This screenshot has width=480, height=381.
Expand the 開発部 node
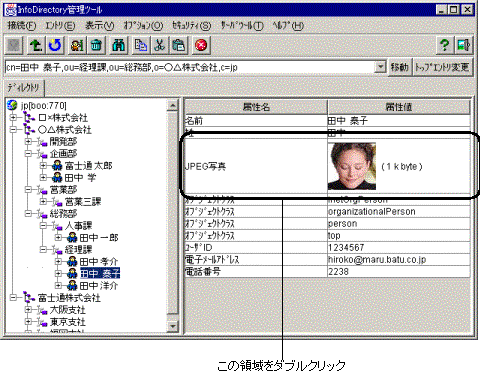click(28, 142)
